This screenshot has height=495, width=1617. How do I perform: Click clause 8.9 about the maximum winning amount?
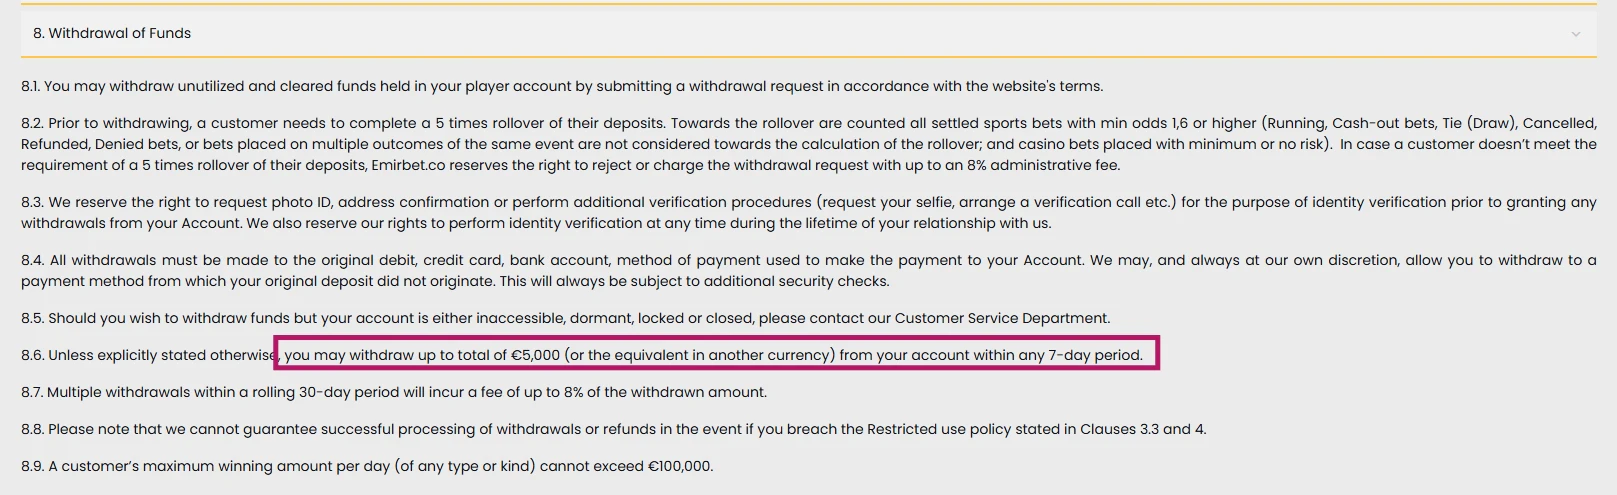(367, 466)
